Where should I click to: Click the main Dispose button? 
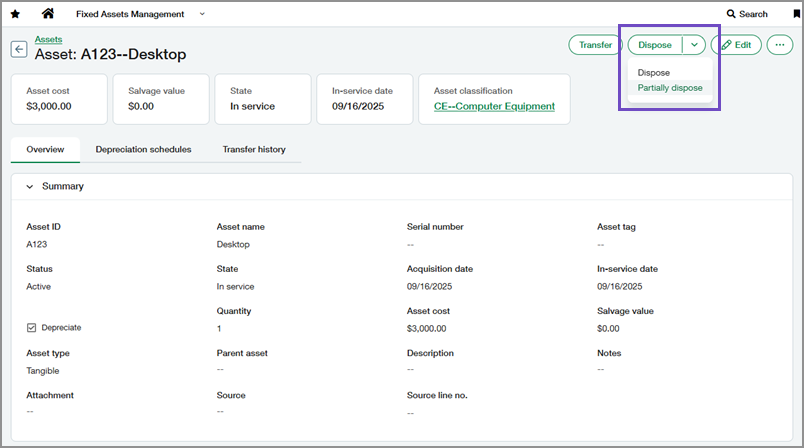click(x=655, y=45)
